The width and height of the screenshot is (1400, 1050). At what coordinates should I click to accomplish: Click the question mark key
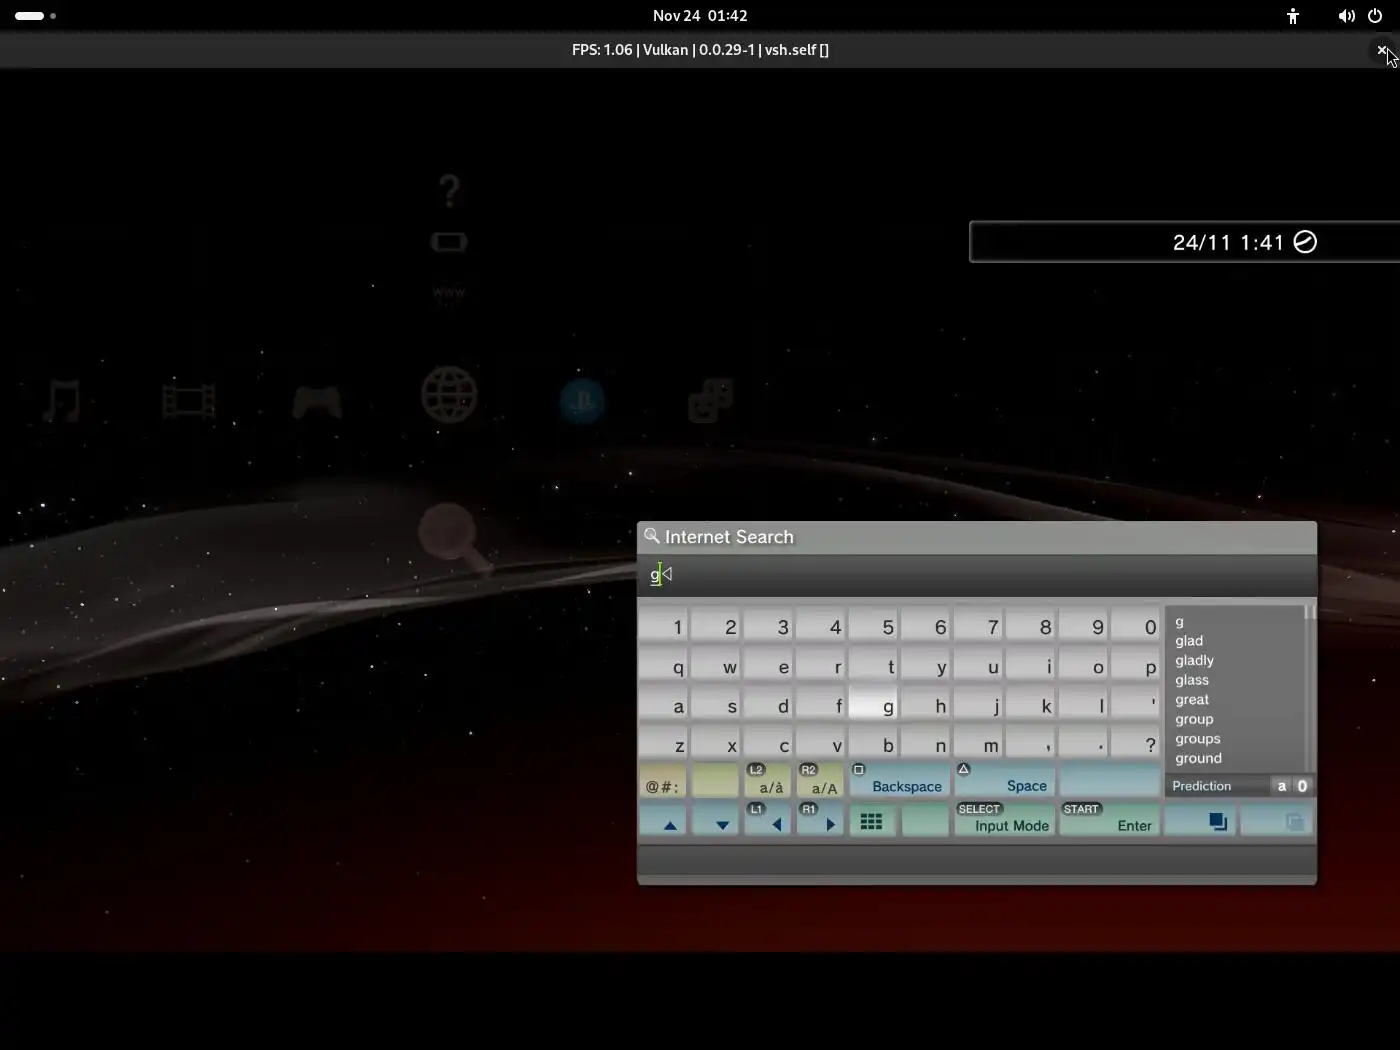click(x=1136, y=742)
